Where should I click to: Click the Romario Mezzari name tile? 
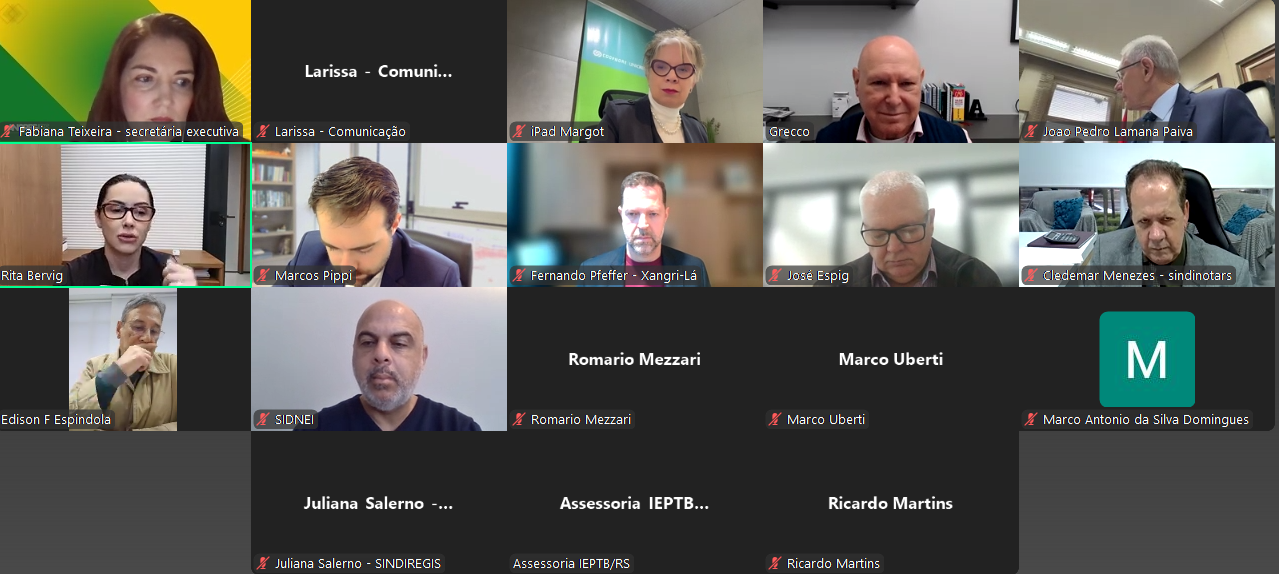(635, 359)
